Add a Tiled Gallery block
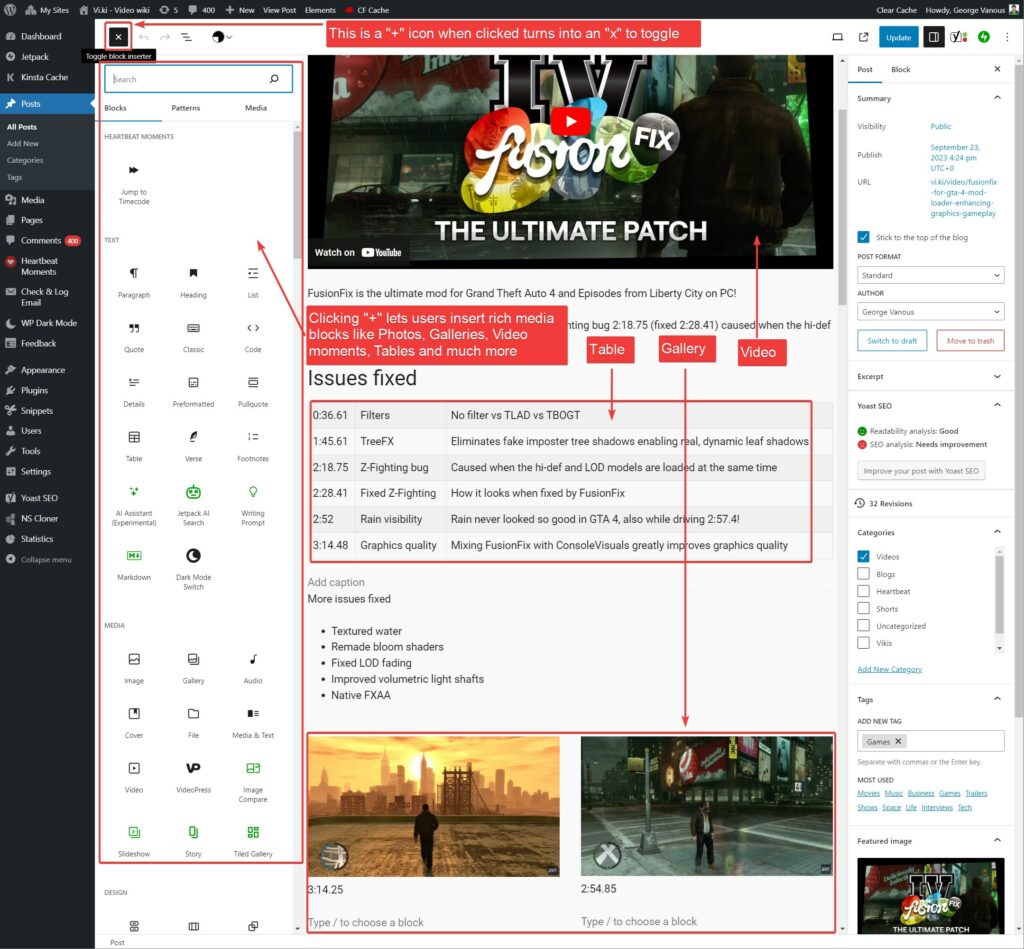The width and height of the screenshot is (1024, 949). pos(253,841)
